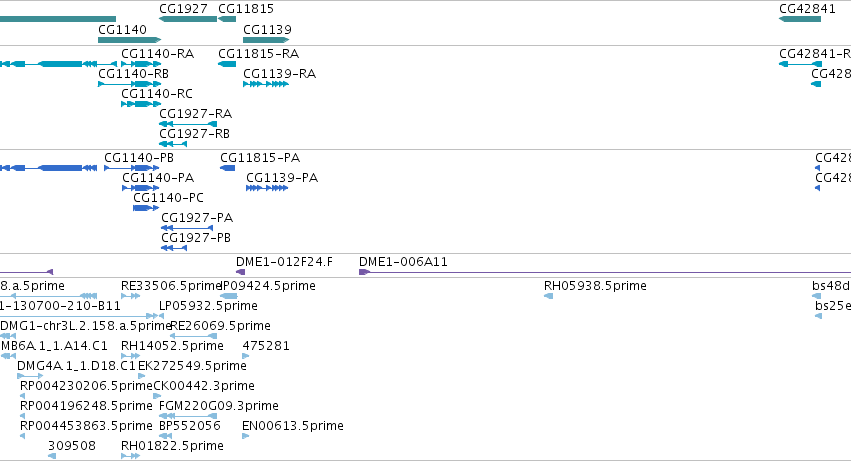Open transcript CG11815-RA label
Image resolution: width=851 pixels, height=461 pixels.
tap(258, 54)
